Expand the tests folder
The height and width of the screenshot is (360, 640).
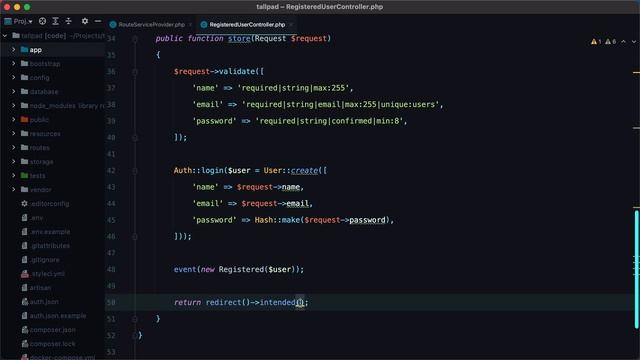[x=13, y=175]
